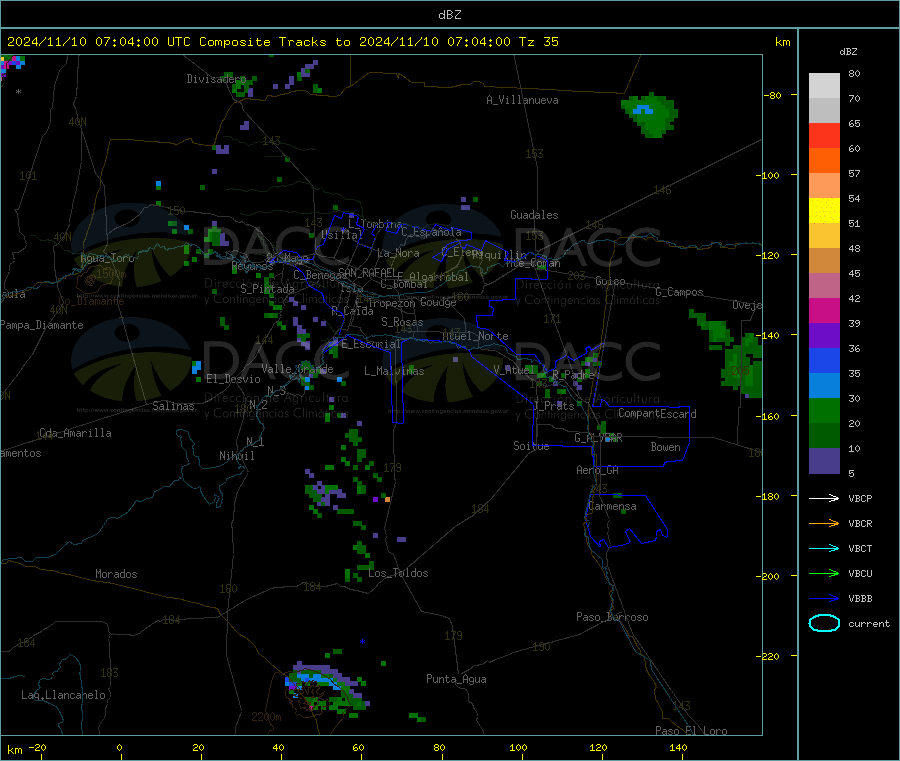Pick the purple 10 dBZ color swatch
Viewport: 900px width, 761px height.
(x=824, y=461)
